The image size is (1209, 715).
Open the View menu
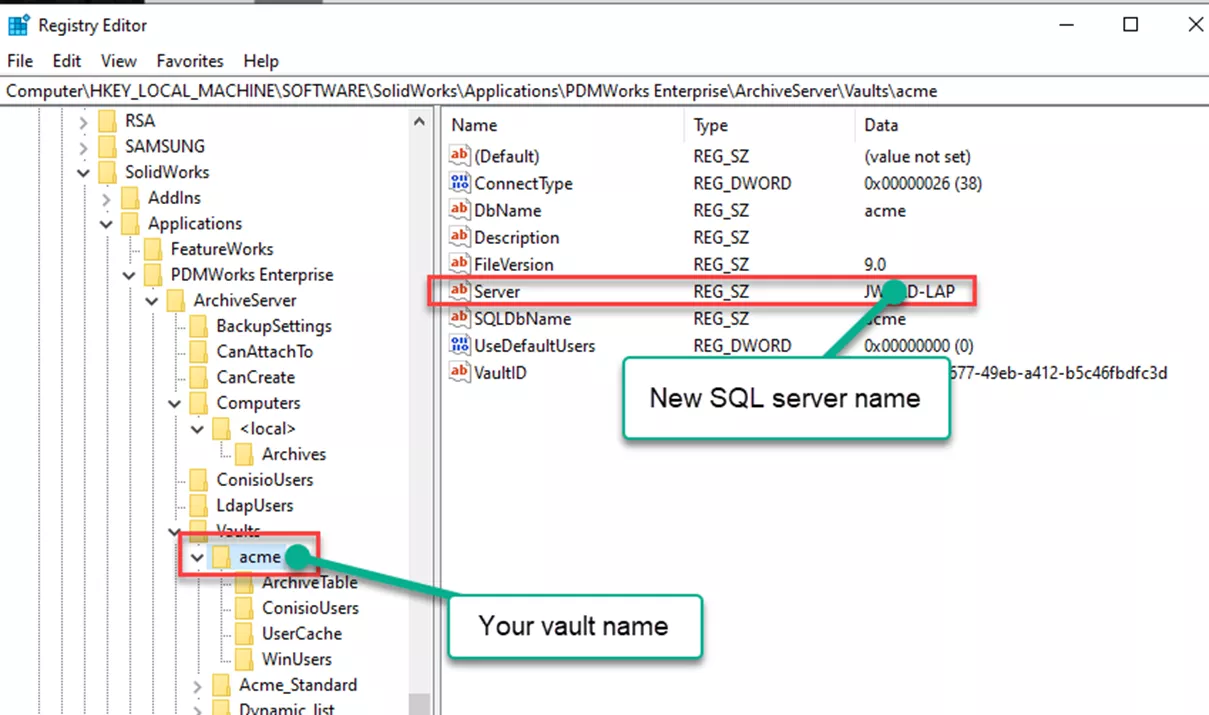[118, 61]
